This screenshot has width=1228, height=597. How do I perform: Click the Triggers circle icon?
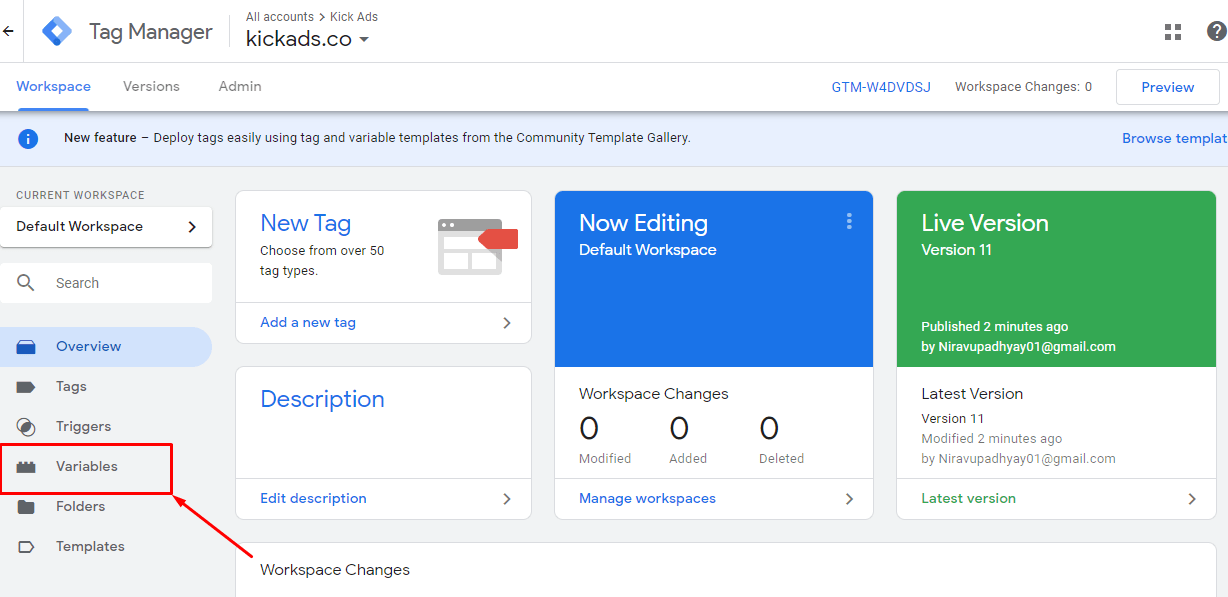click(x=26, y=427)
